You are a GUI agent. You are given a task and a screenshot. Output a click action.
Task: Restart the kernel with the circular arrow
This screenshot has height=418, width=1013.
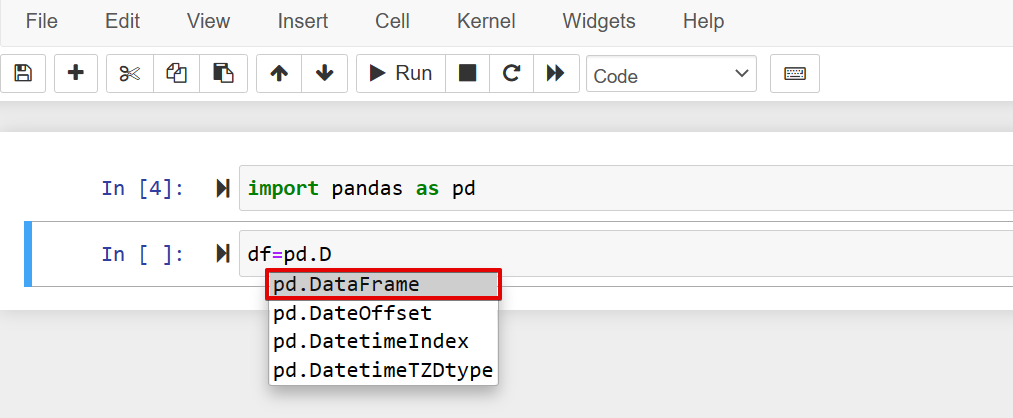coord(512,74)
